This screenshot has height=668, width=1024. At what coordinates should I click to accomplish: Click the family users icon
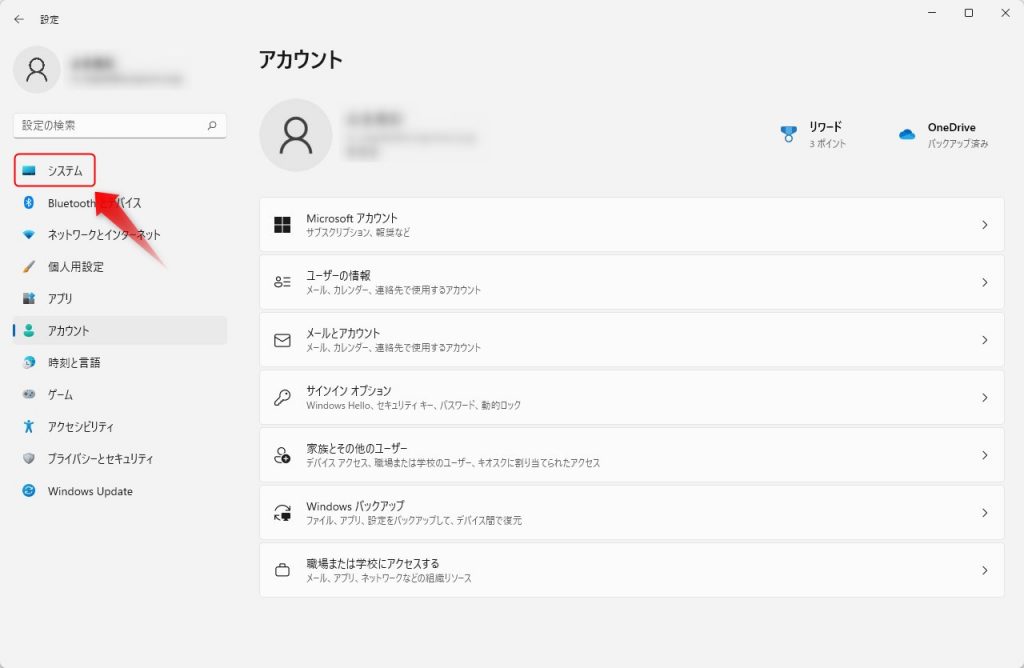282,455
